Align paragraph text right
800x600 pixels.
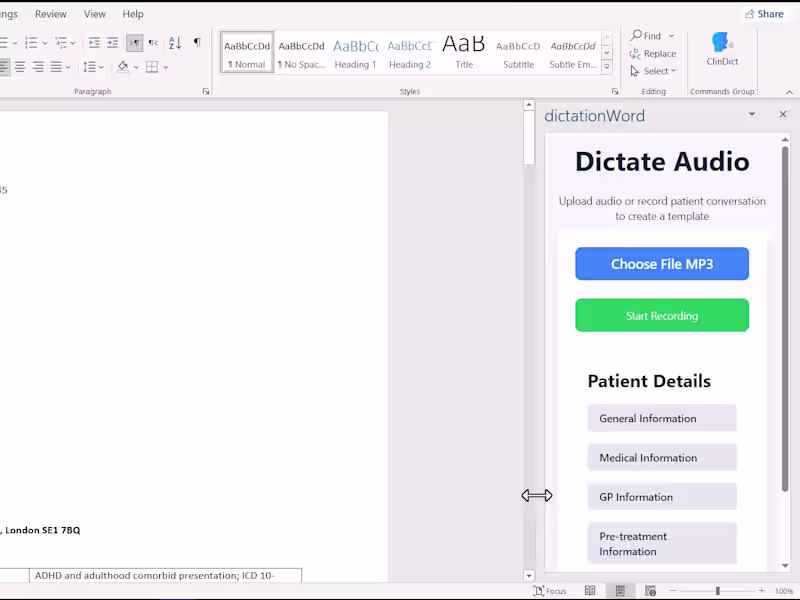(38, 67)
